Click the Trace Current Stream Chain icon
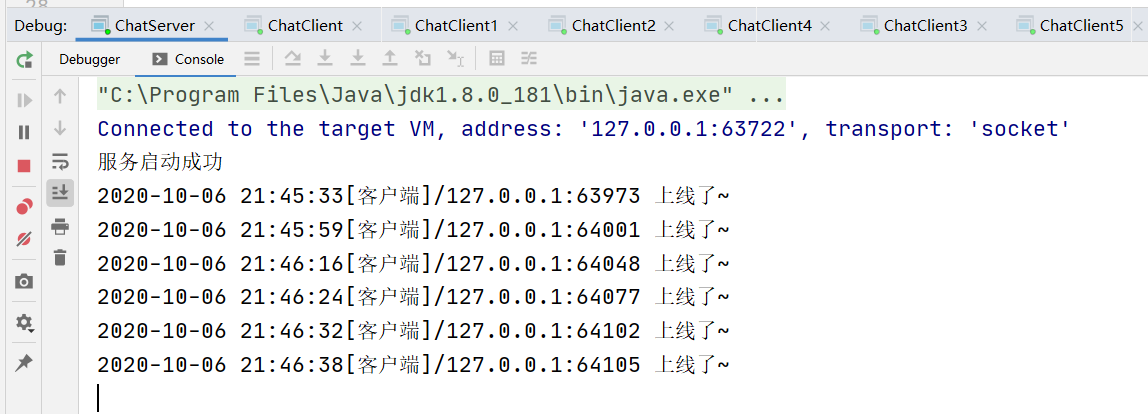Screen dimensions: 1148x414 [x=529, y=59]
